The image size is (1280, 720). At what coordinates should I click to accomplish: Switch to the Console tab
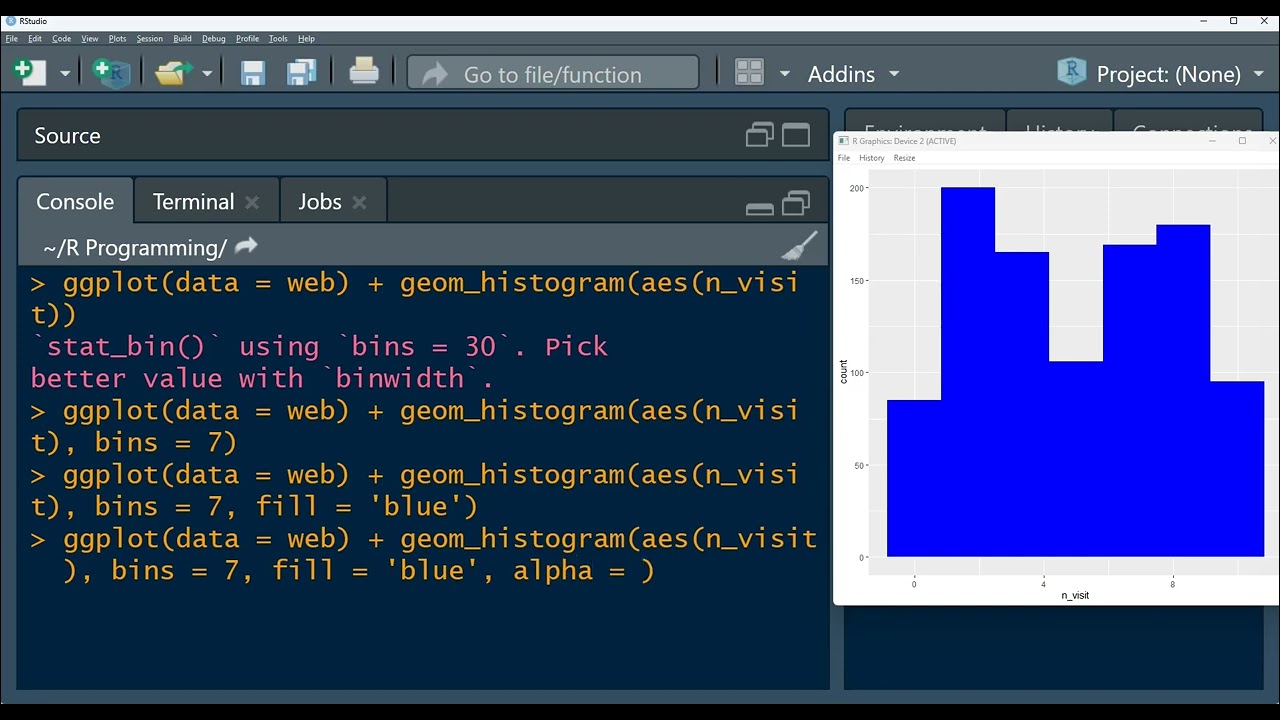(x=75, y=201)
